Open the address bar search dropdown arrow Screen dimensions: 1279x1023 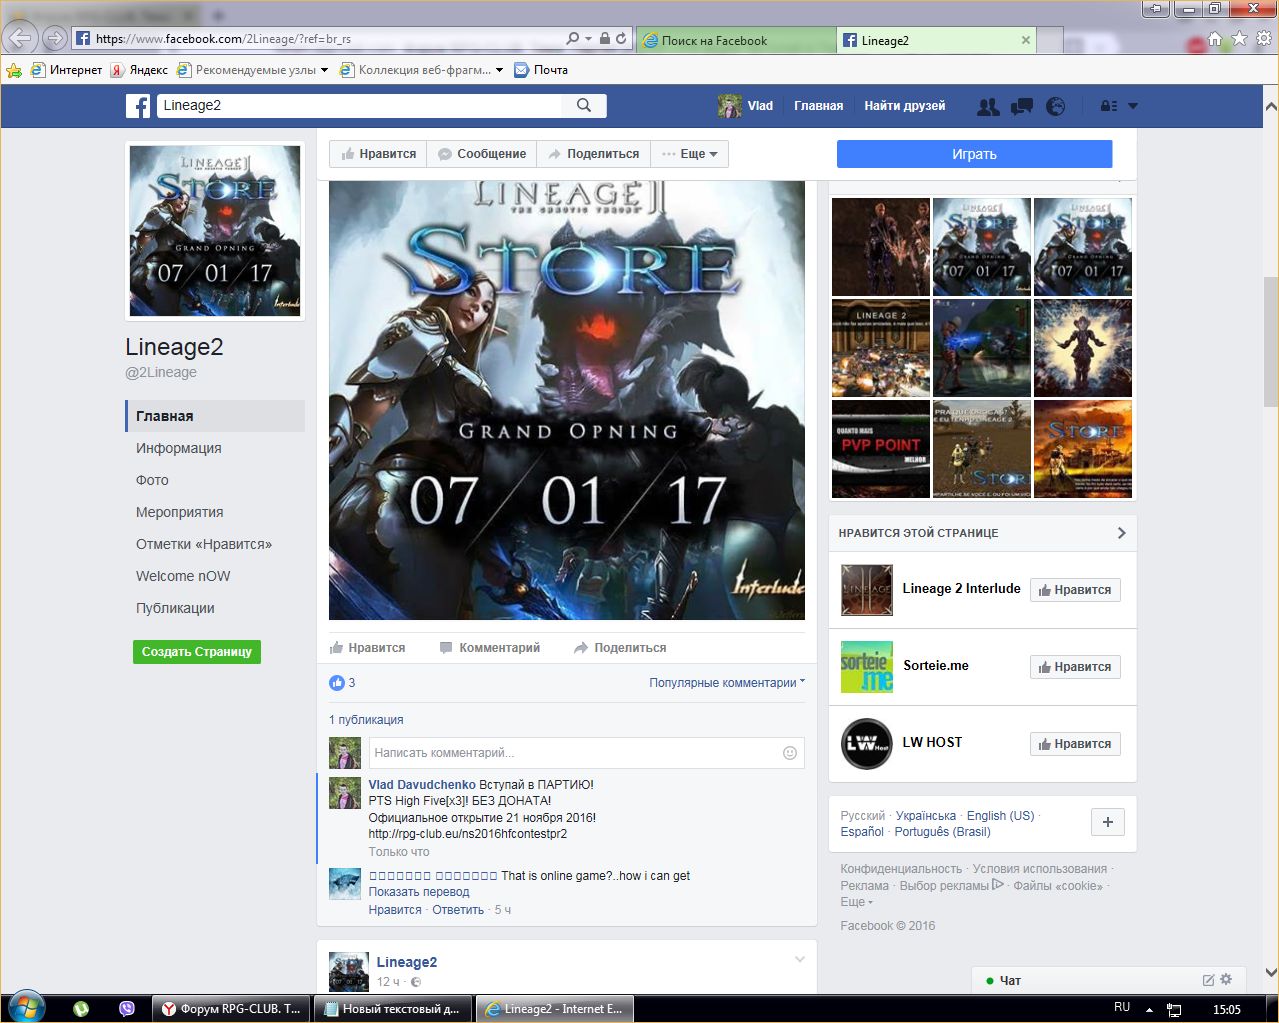point(587,39)
